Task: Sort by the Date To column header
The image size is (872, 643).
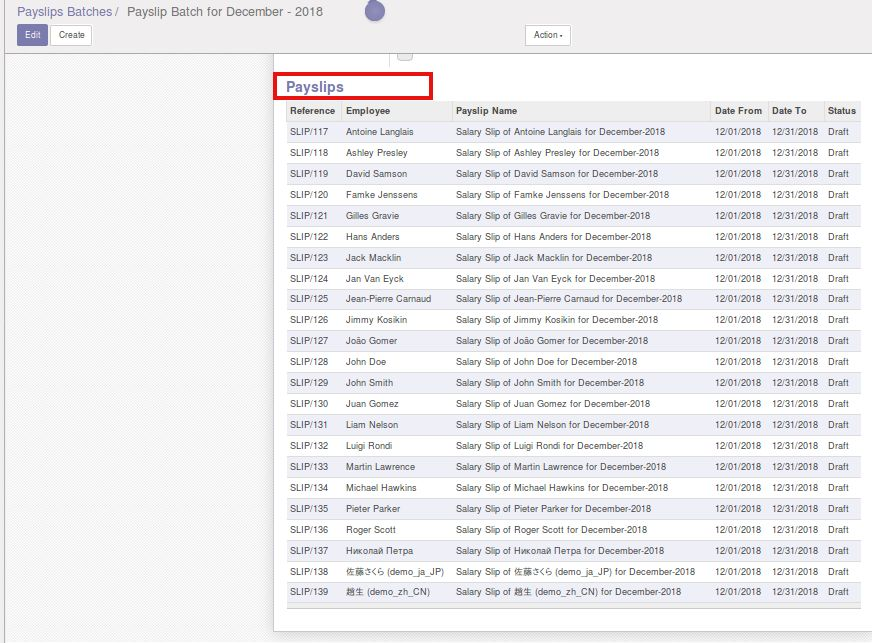Action: (x=789, y=111)
